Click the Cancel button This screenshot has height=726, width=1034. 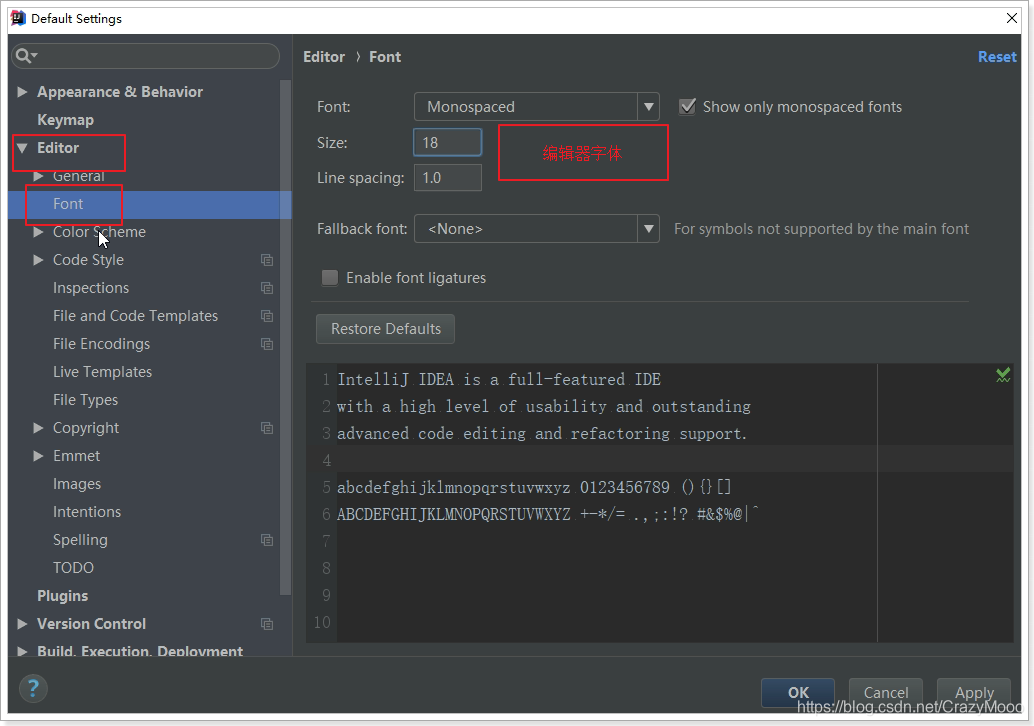[x=886, y=692]
